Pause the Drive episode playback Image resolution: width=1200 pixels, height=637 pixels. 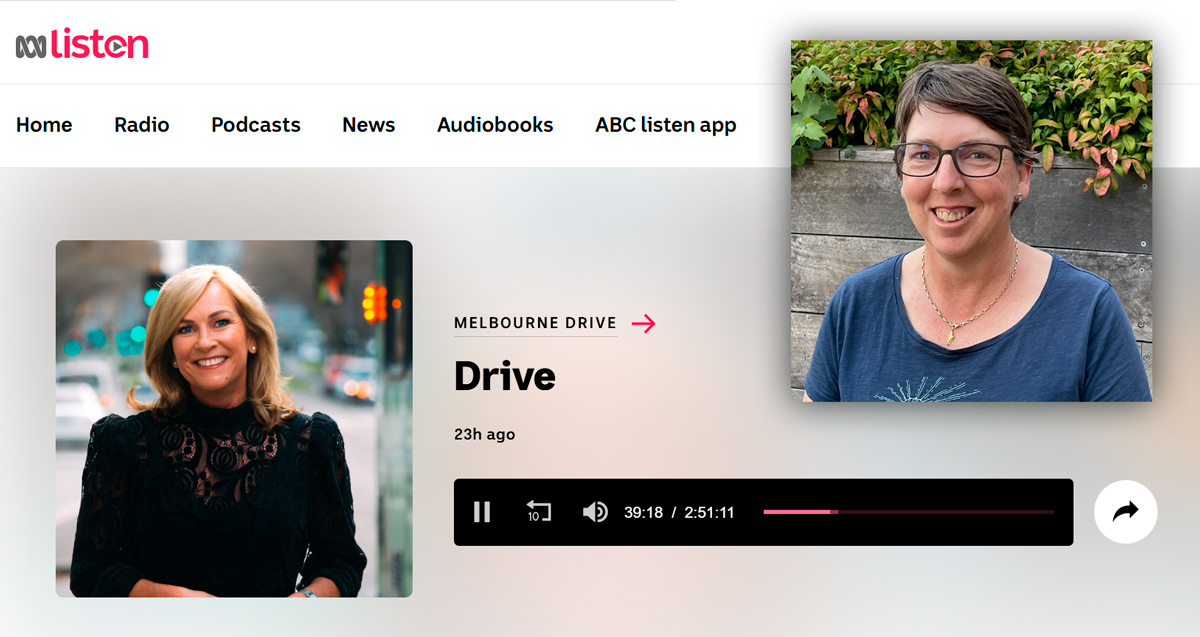pos(482,512)
